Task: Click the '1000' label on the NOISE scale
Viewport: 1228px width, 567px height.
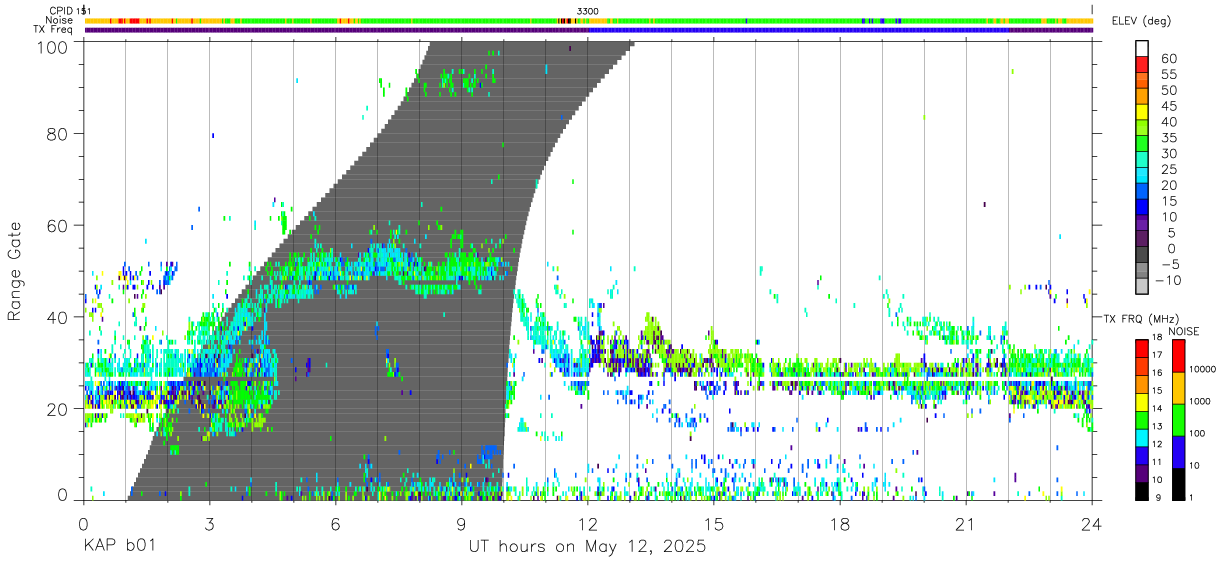Action: click(1202, 402)
